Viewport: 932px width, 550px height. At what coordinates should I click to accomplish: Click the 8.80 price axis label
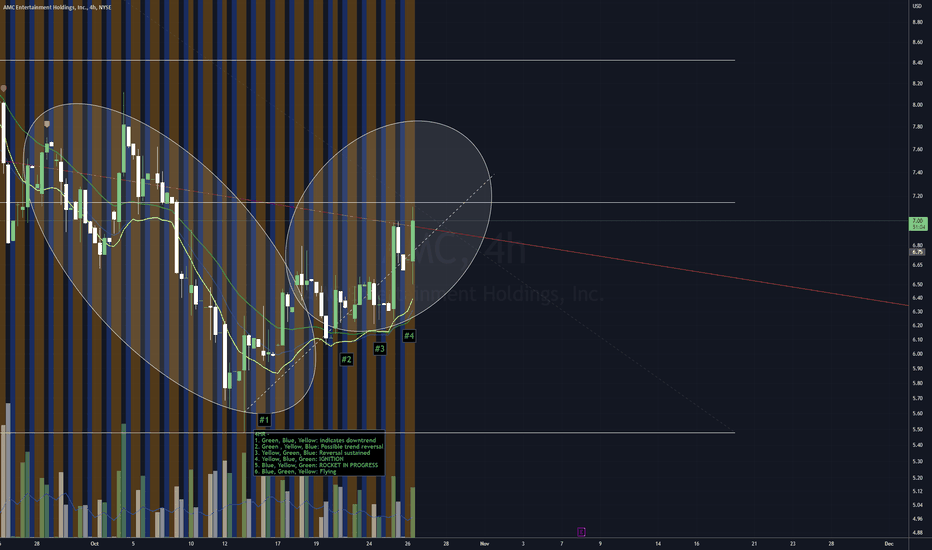(917, 22)
